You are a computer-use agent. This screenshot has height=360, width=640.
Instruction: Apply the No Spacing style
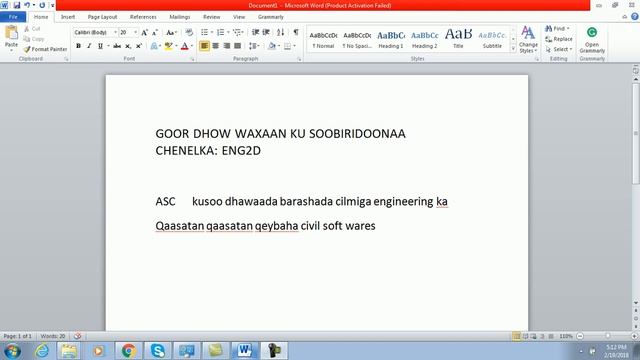pos(357,39)
